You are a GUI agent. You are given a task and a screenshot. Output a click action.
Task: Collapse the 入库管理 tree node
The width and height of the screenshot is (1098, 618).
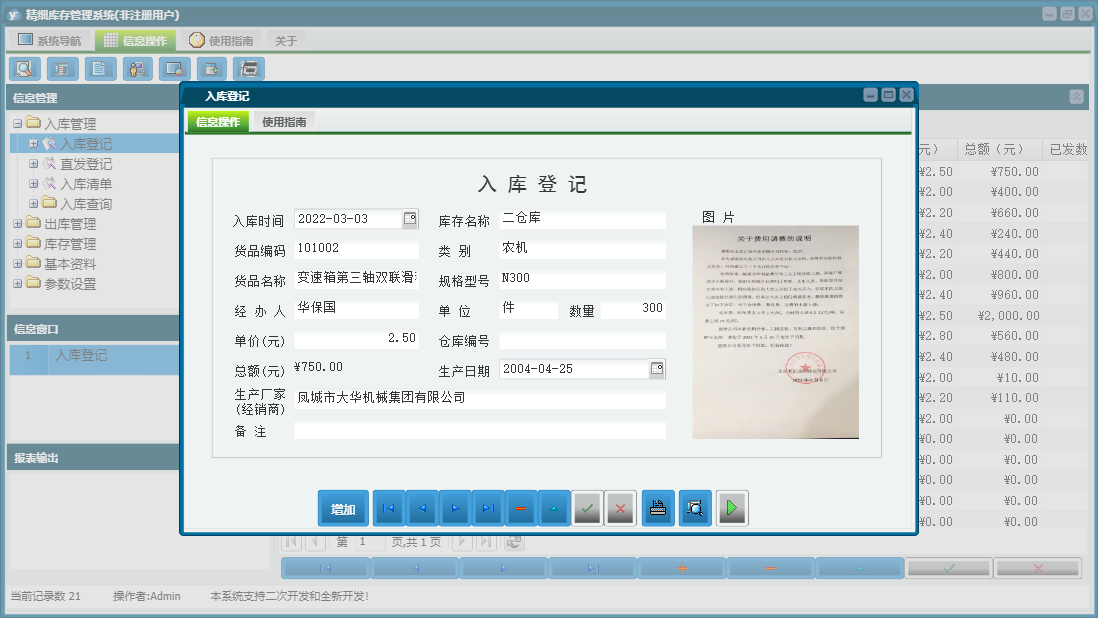coord(18,124)
